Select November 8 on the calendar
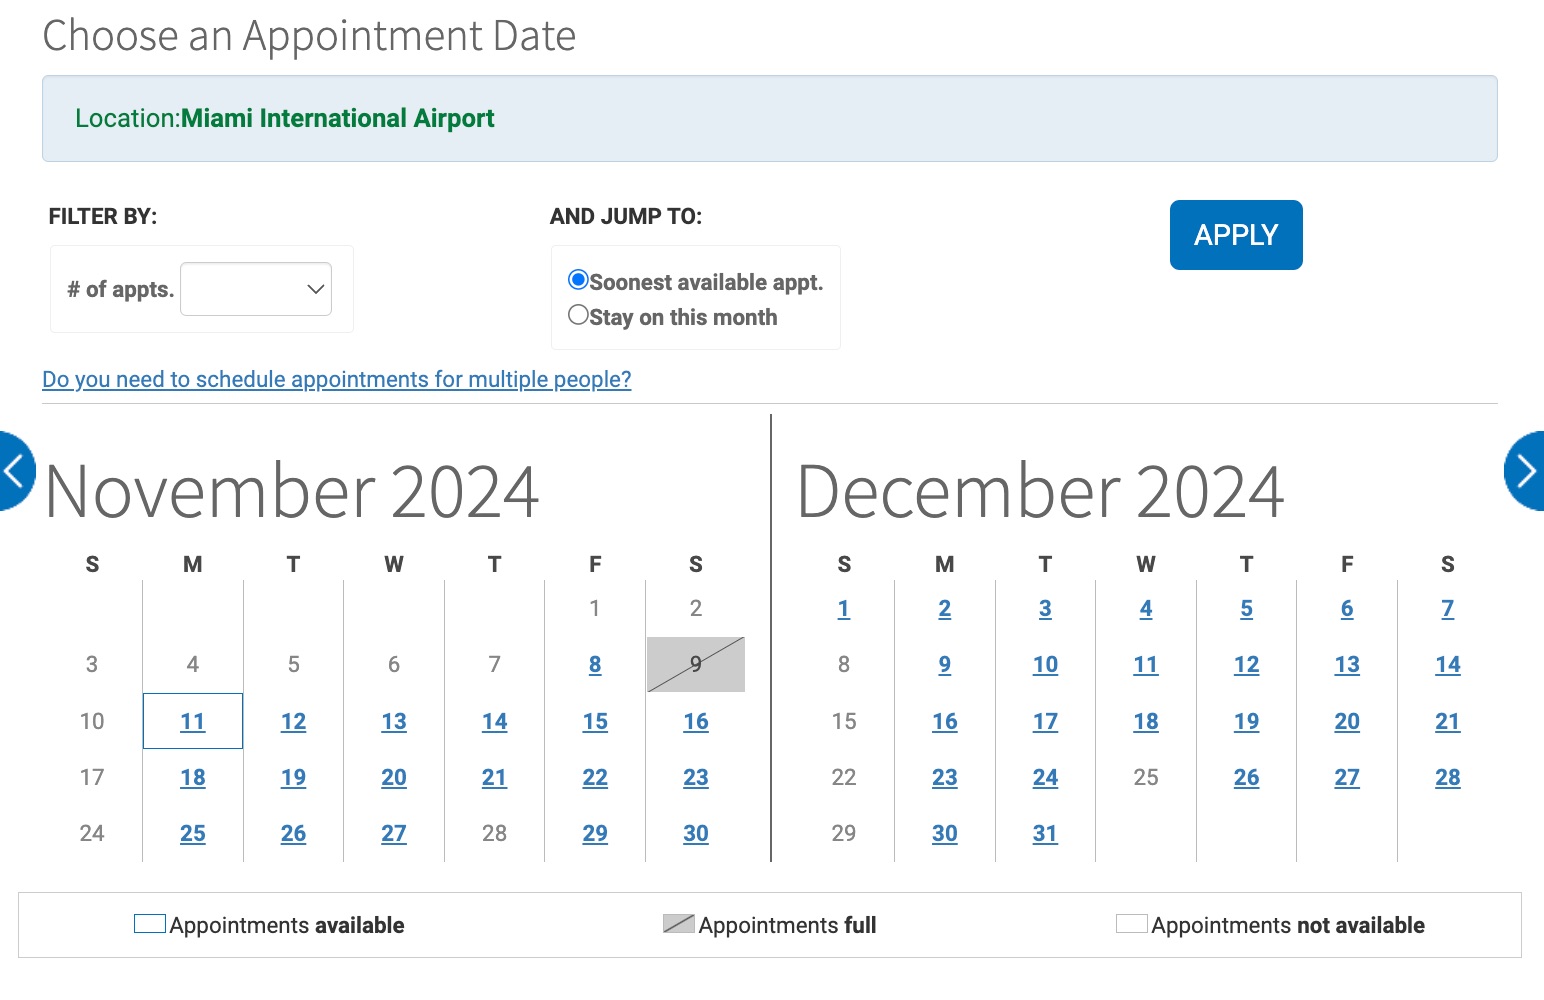Image resolution: width=1544 pixels, height=1000 pixels. 595,664
